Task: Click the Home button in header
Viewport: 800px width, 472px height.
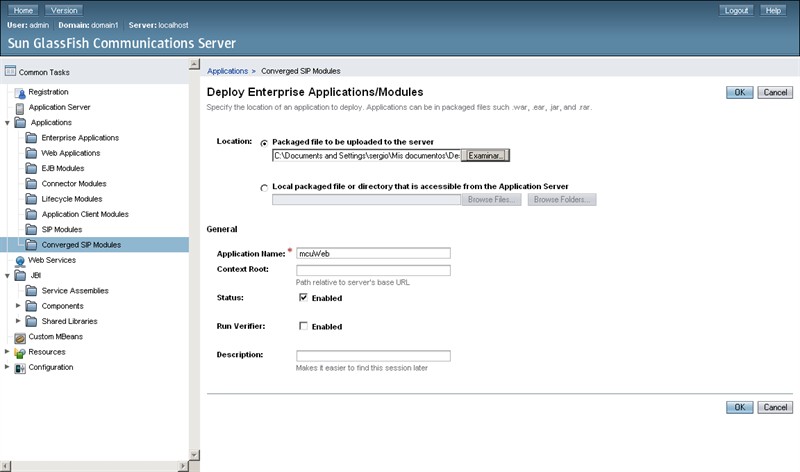Action: [x=23, y=10]
